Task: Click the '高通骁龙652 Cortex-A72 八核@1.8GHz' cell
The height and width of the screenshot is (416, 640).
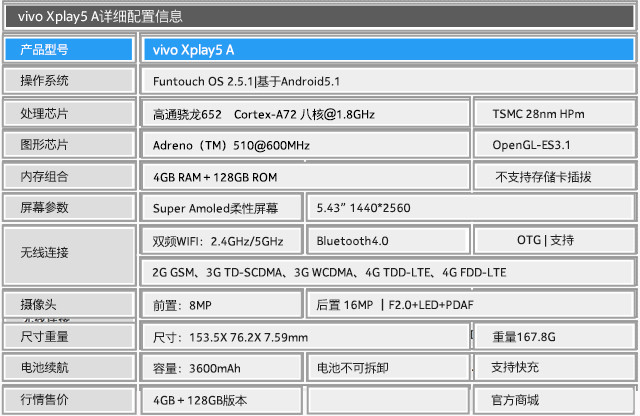Action: (x=305, y=114)
